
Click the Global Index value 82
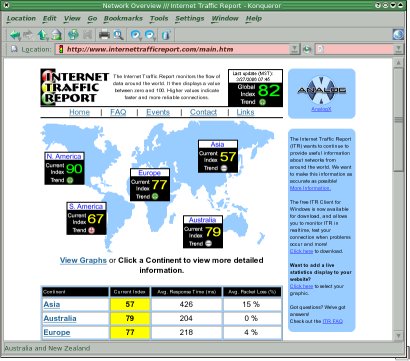269,90
